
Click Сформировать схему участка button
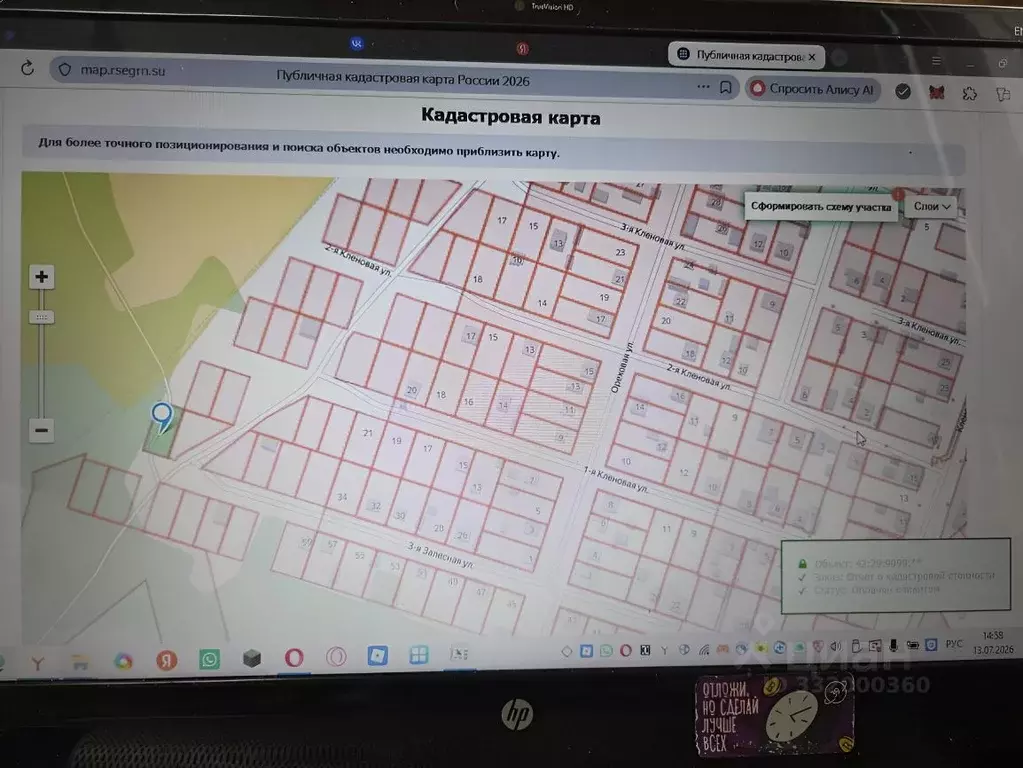pyautogui.click(x=821, y=207)
